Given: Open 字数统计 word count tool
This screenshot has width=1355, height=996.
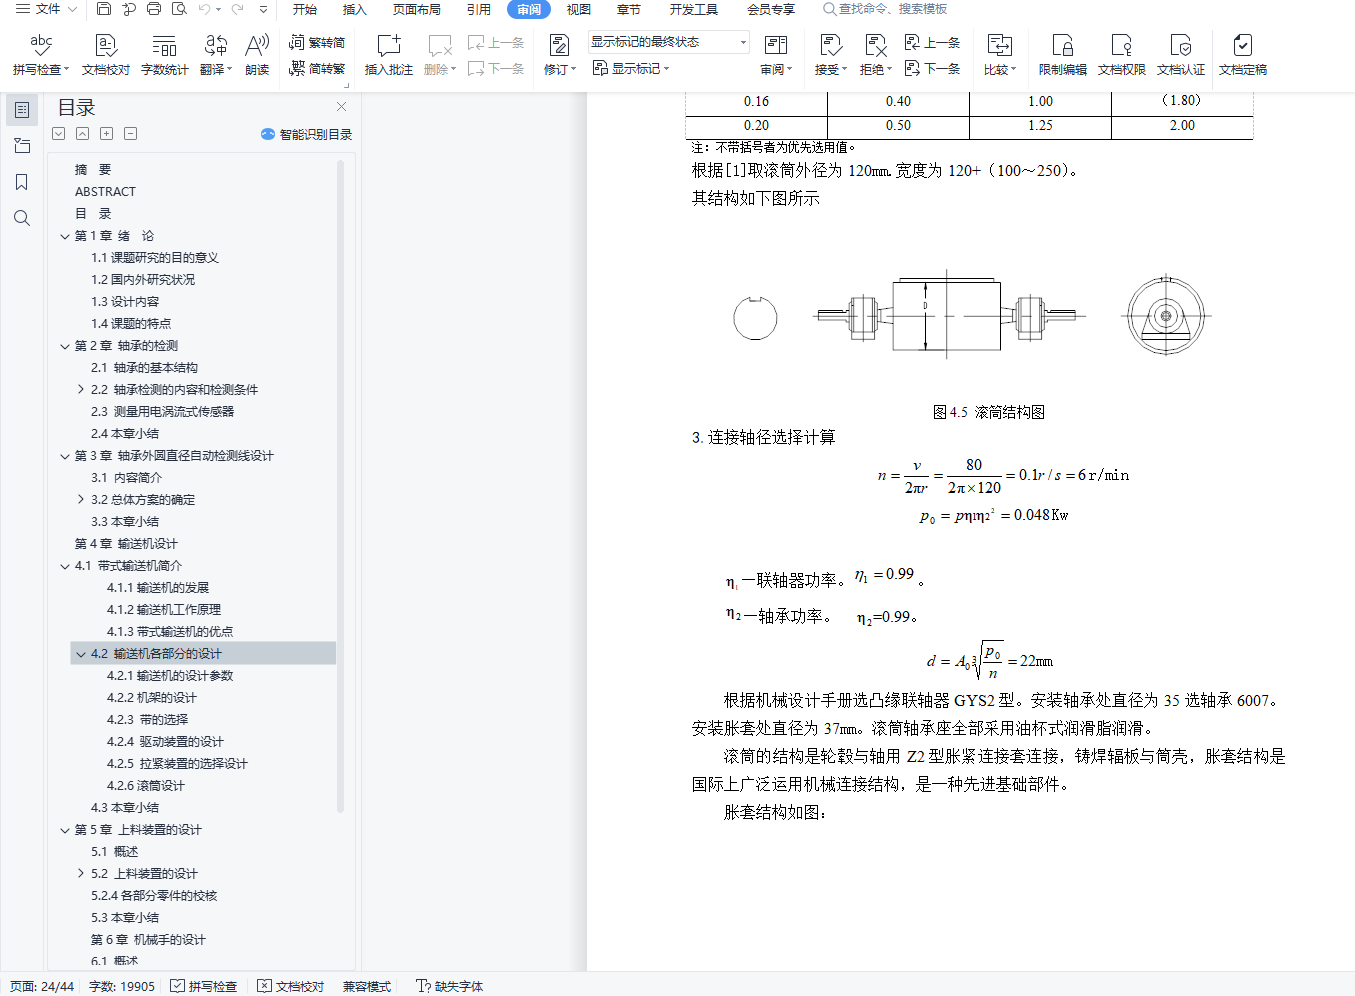Looking at the screenshot, I should click(x=165, y=54).
